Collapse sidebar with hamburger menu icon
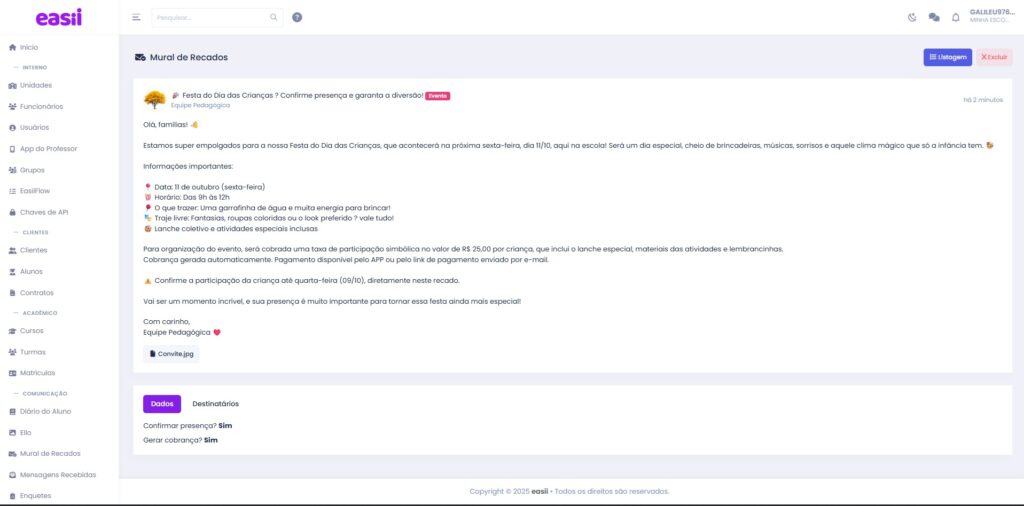The height and width of the screenshot is (506, 1024). coord(137,17)
